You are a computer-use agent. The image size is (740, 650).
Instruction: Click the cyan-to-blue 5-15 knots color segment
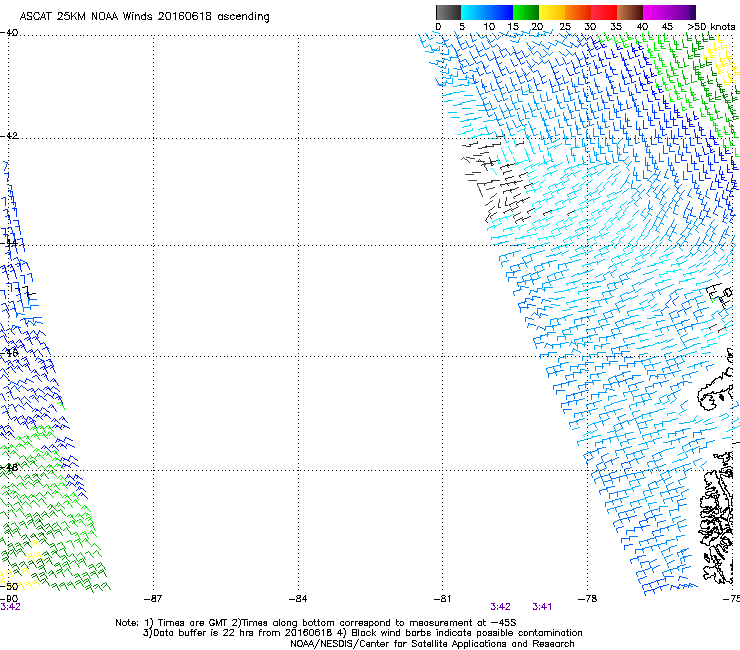(487, 12)
